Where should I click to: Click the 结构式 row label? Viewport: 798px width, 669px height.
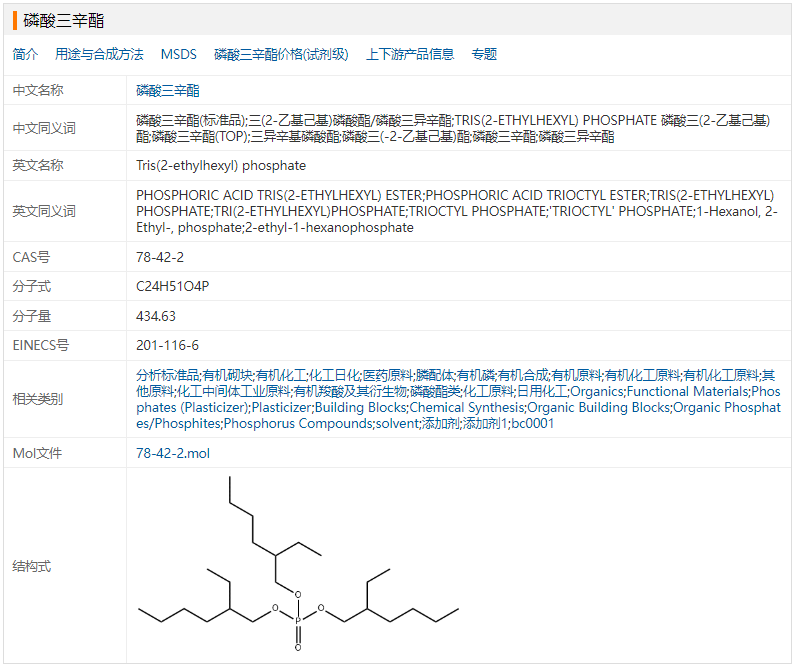[x=32, y=566]
